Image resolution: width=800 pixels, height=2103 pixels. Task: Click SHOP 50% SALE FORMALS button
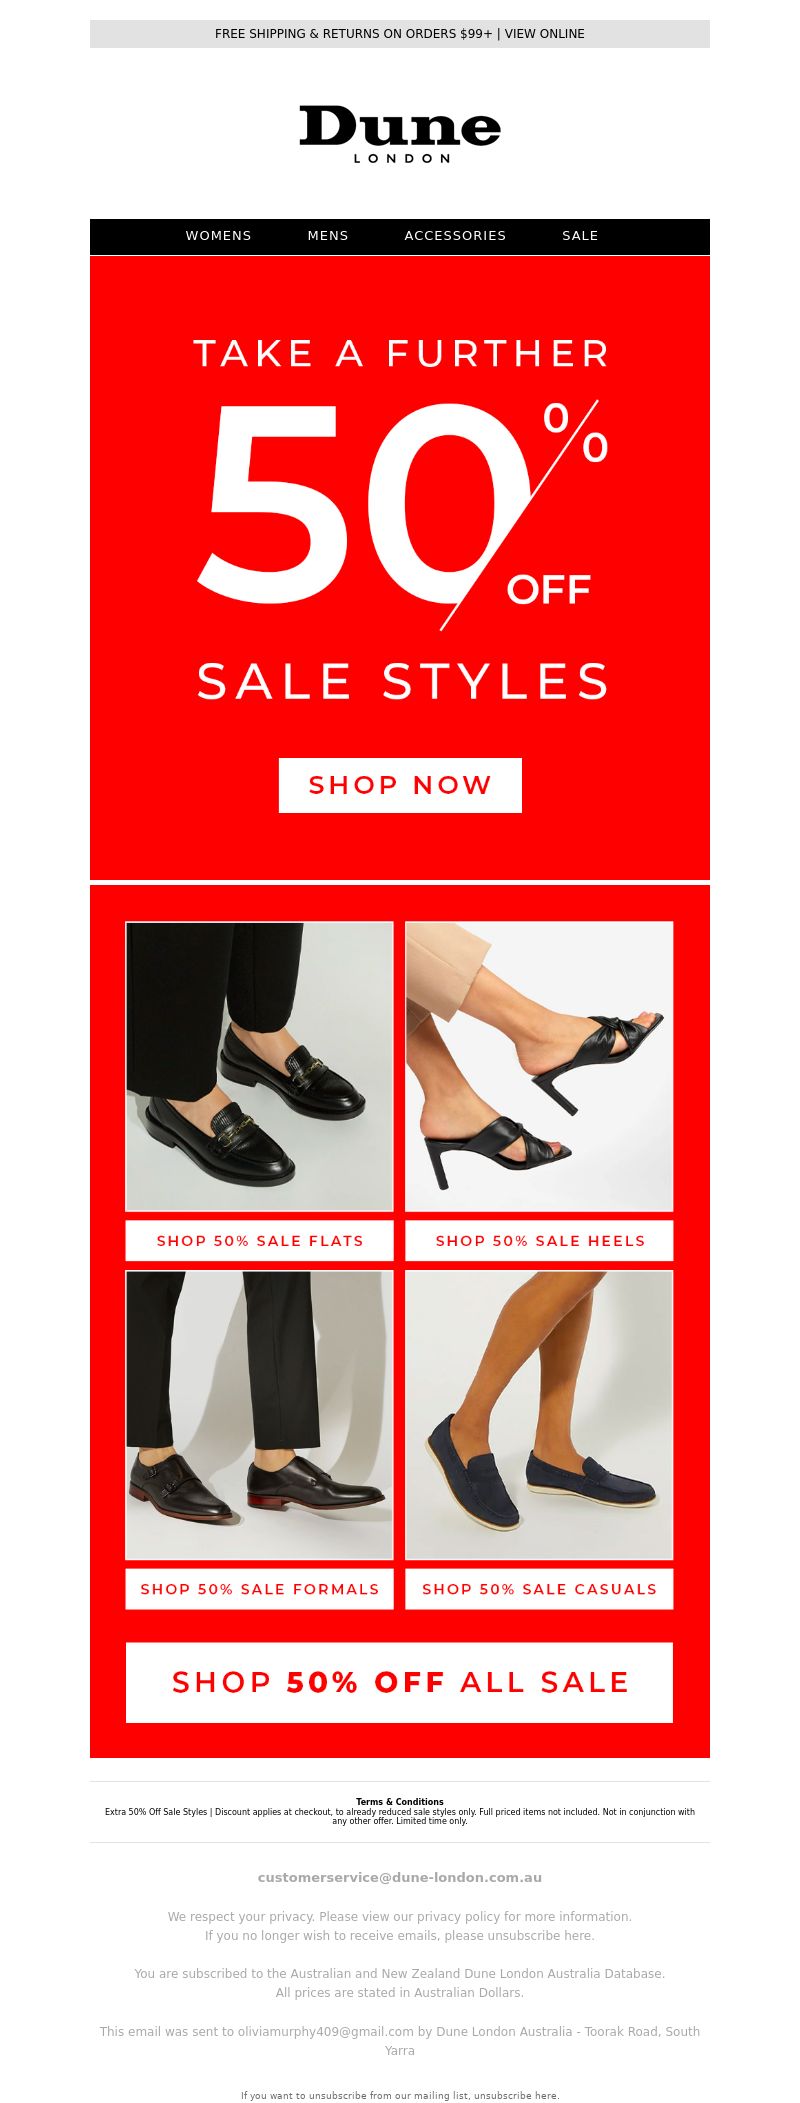click(x=259, y=1589)
